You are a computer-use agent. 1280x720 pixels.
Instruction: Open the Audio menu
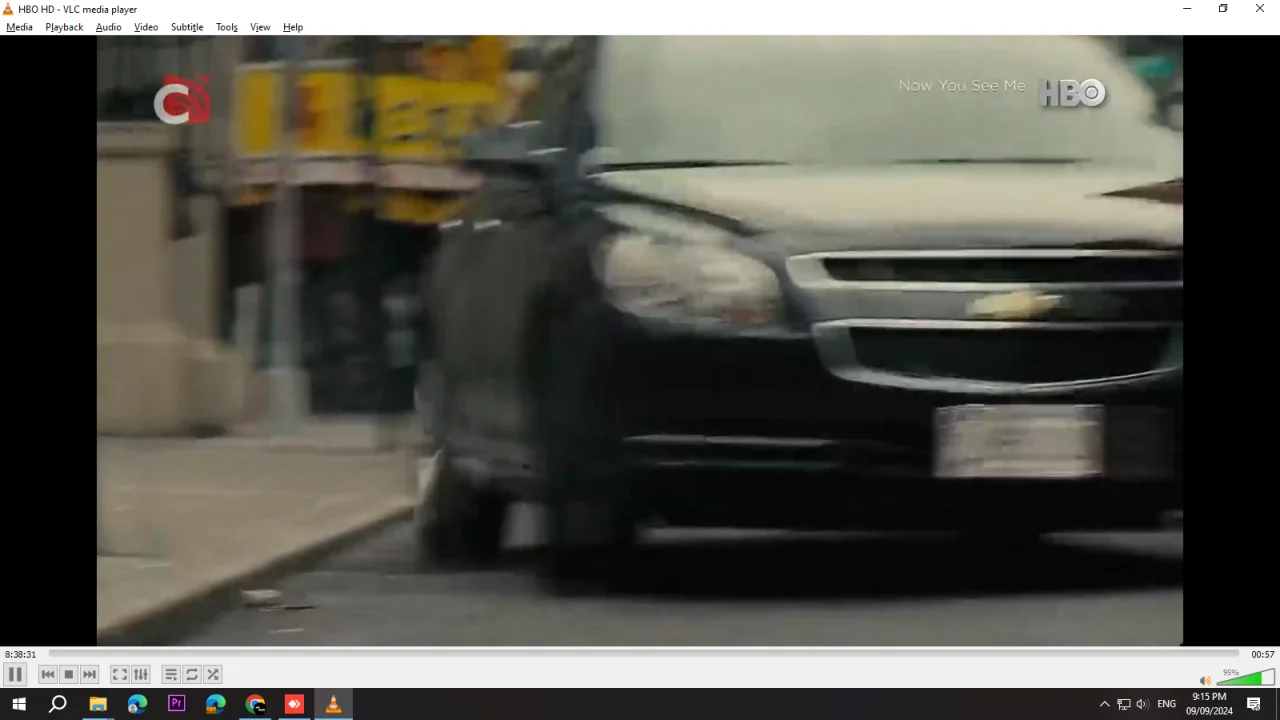(108, 27)
